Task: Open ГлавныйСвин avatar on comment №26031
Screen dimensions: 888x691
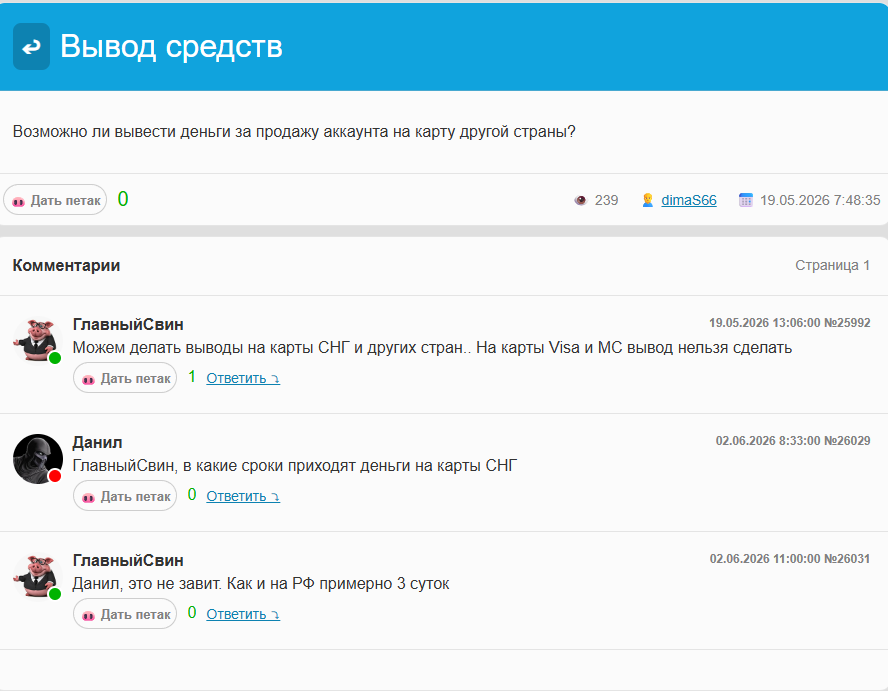Action: pyautogui.click(x=37, y=577)
